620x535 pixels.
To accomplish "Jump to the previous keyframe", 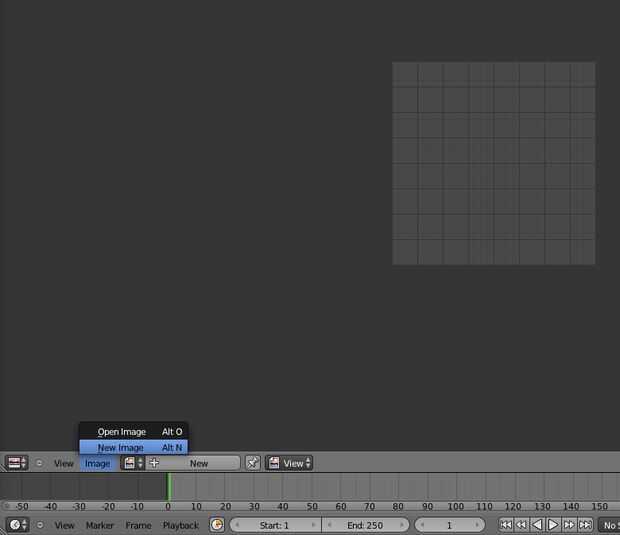I will pos(522,525).
